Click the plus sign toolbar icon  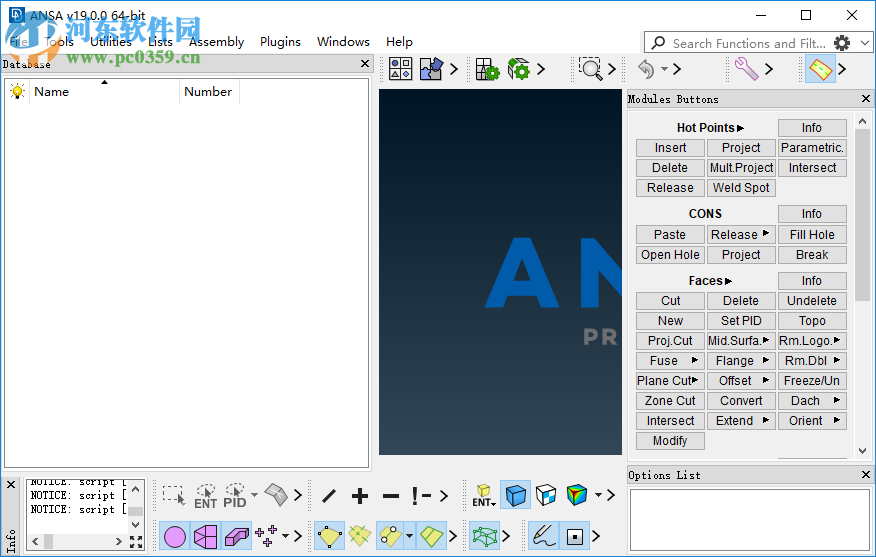pyautogui.click(x=360, y=495)
